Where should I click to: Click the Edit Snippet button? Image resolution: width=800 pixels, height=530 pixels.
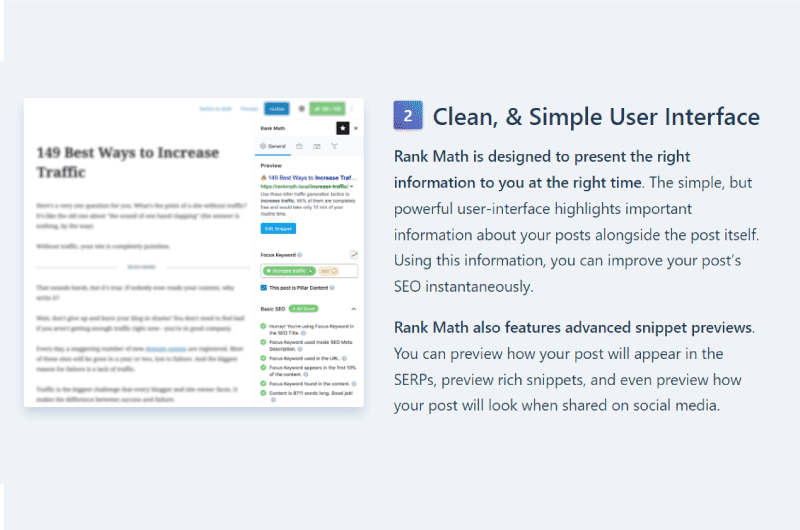[278, 229]
